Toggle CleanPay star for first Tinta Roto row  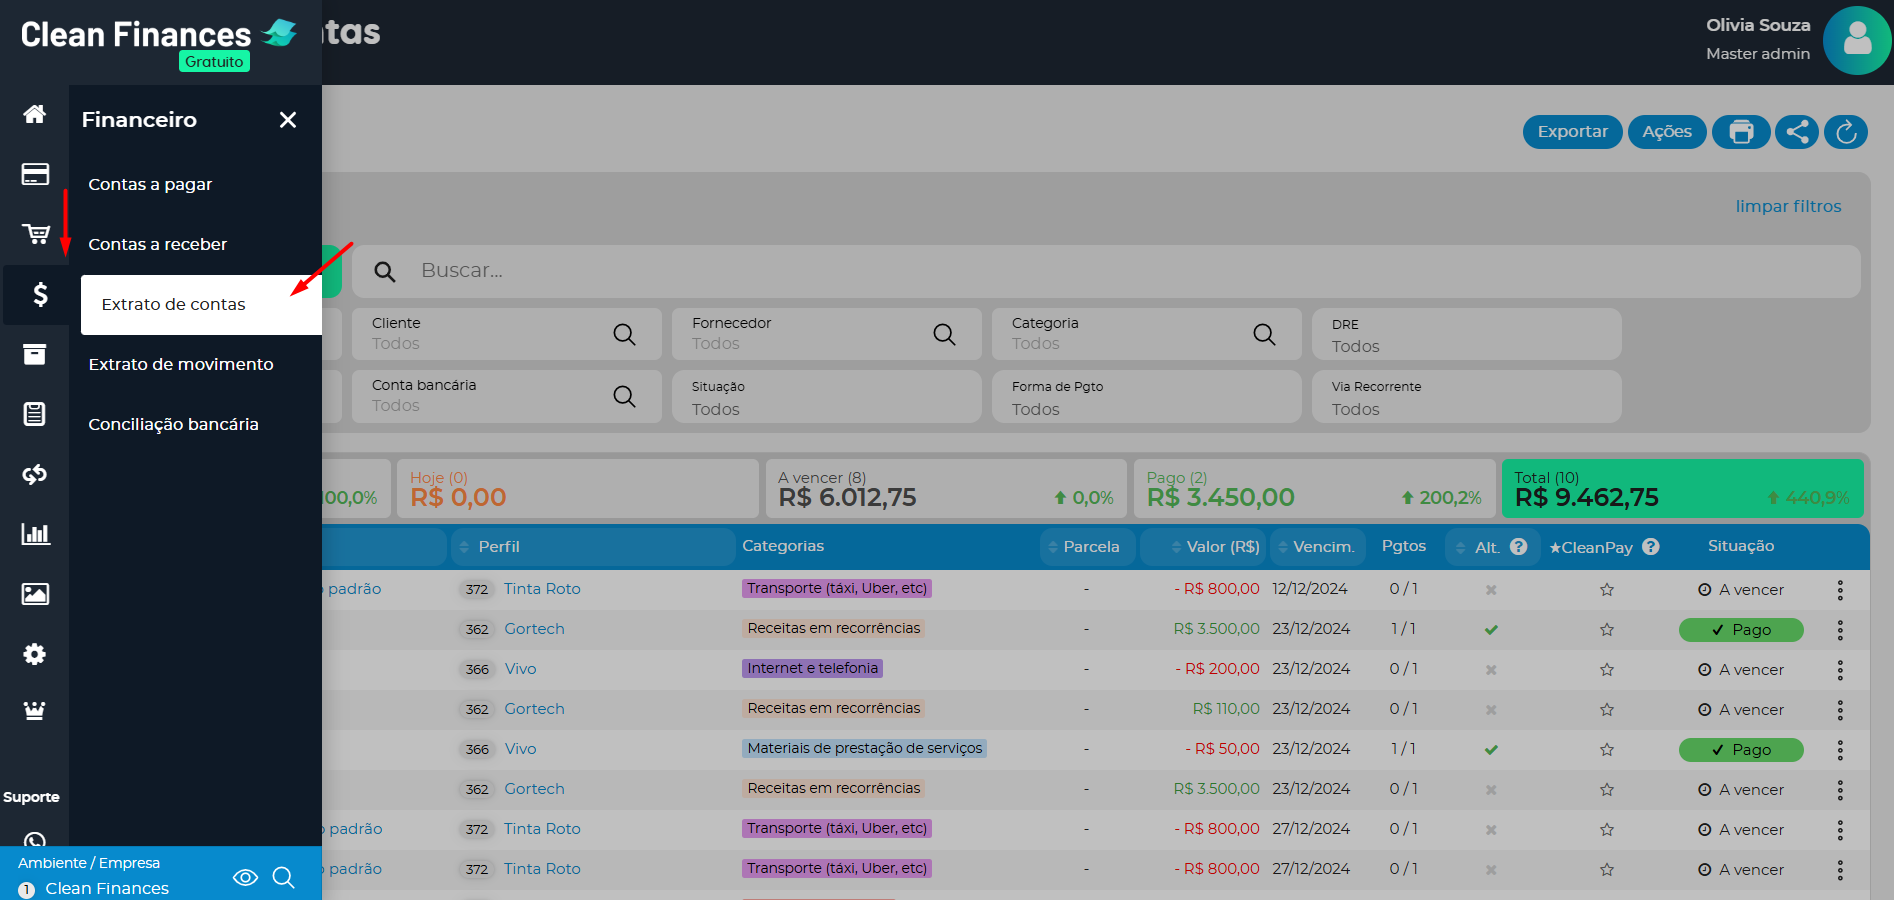click(x=1606, y=590)
